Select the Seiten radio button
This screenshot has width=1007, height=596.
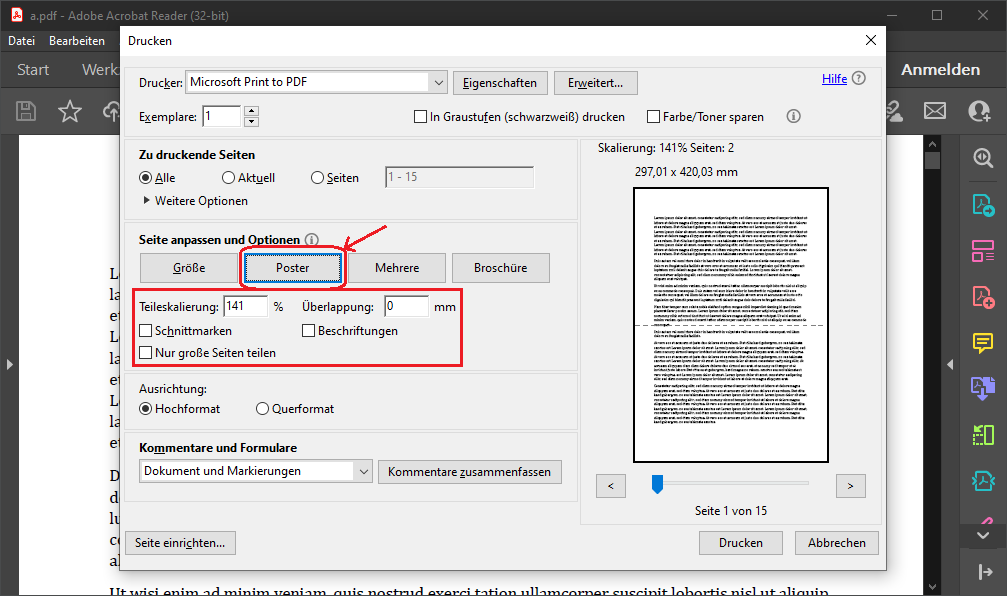(317, 178)
